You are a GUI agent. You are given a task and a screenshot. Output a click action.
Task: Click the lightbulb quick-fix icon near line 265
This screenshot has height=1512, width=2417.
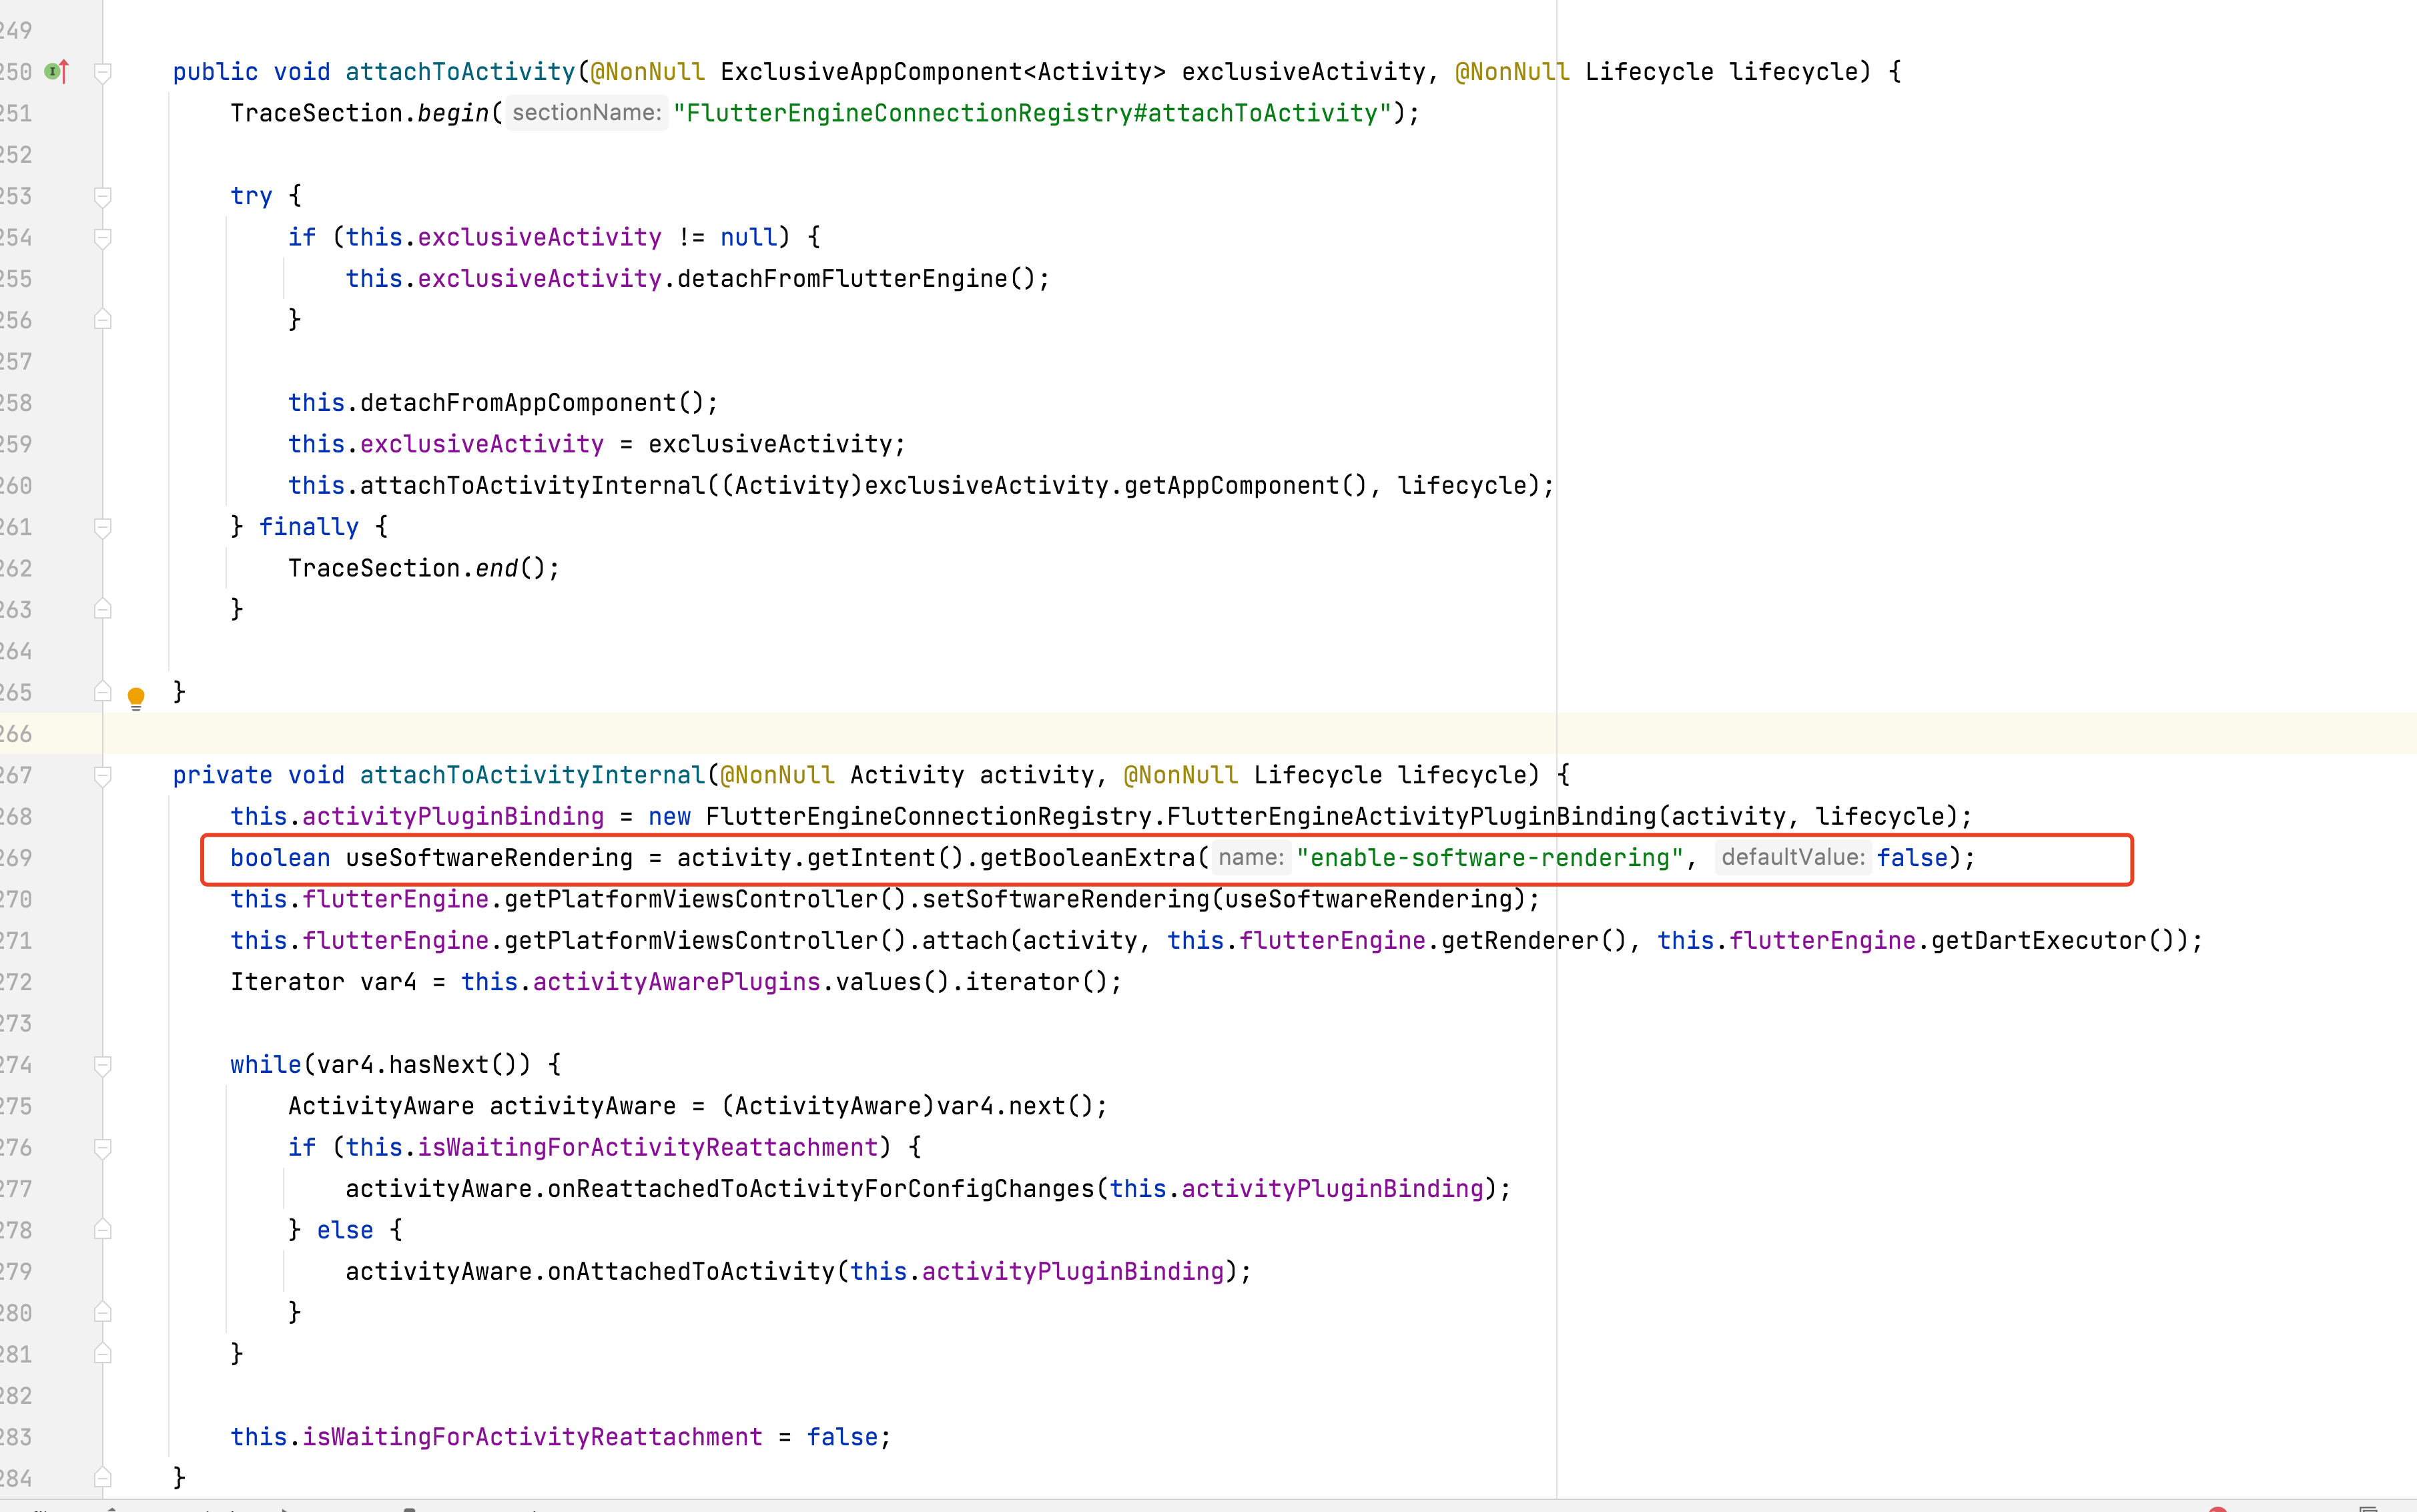tap(137, 698)
